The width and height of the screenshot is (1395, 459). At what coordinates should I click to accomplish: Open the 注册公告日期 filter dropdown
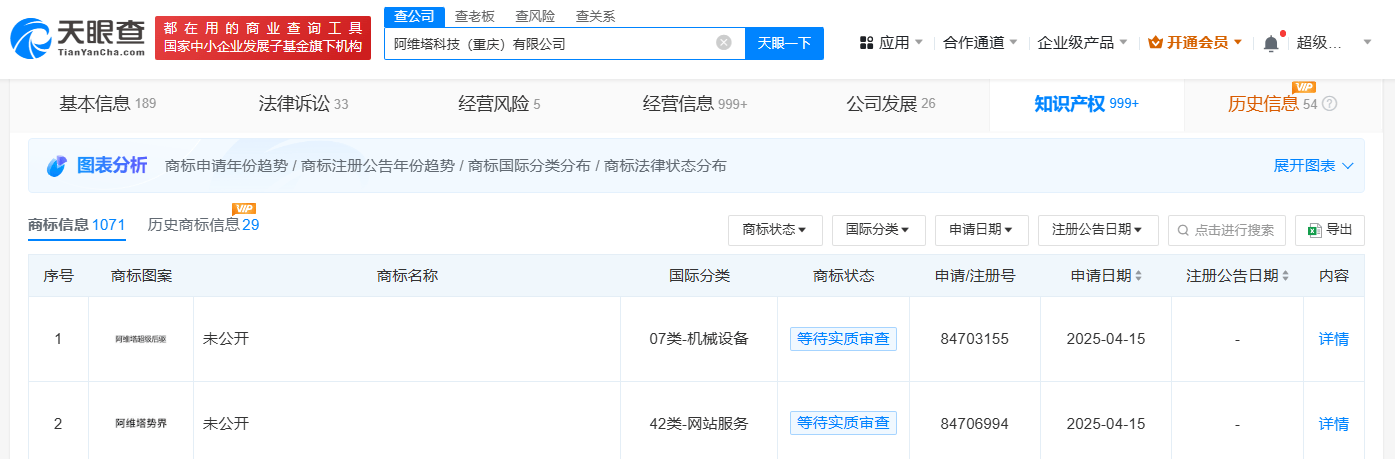[1098, 230]
